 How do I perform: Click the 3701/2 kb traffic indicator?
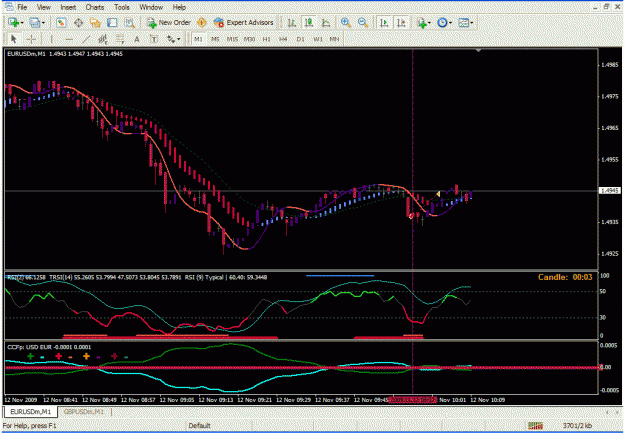[577, 426]
